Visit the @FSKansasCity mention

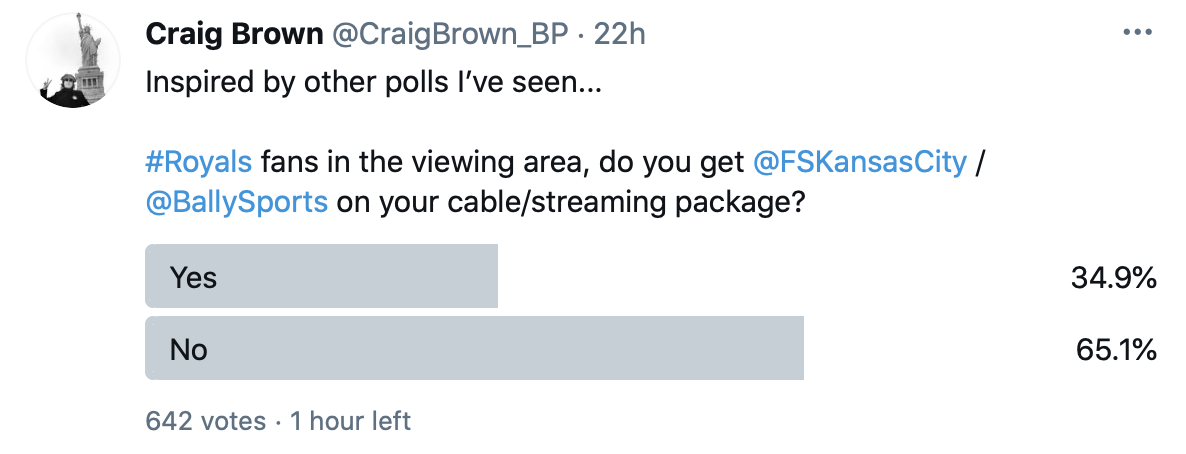[861, 161]
